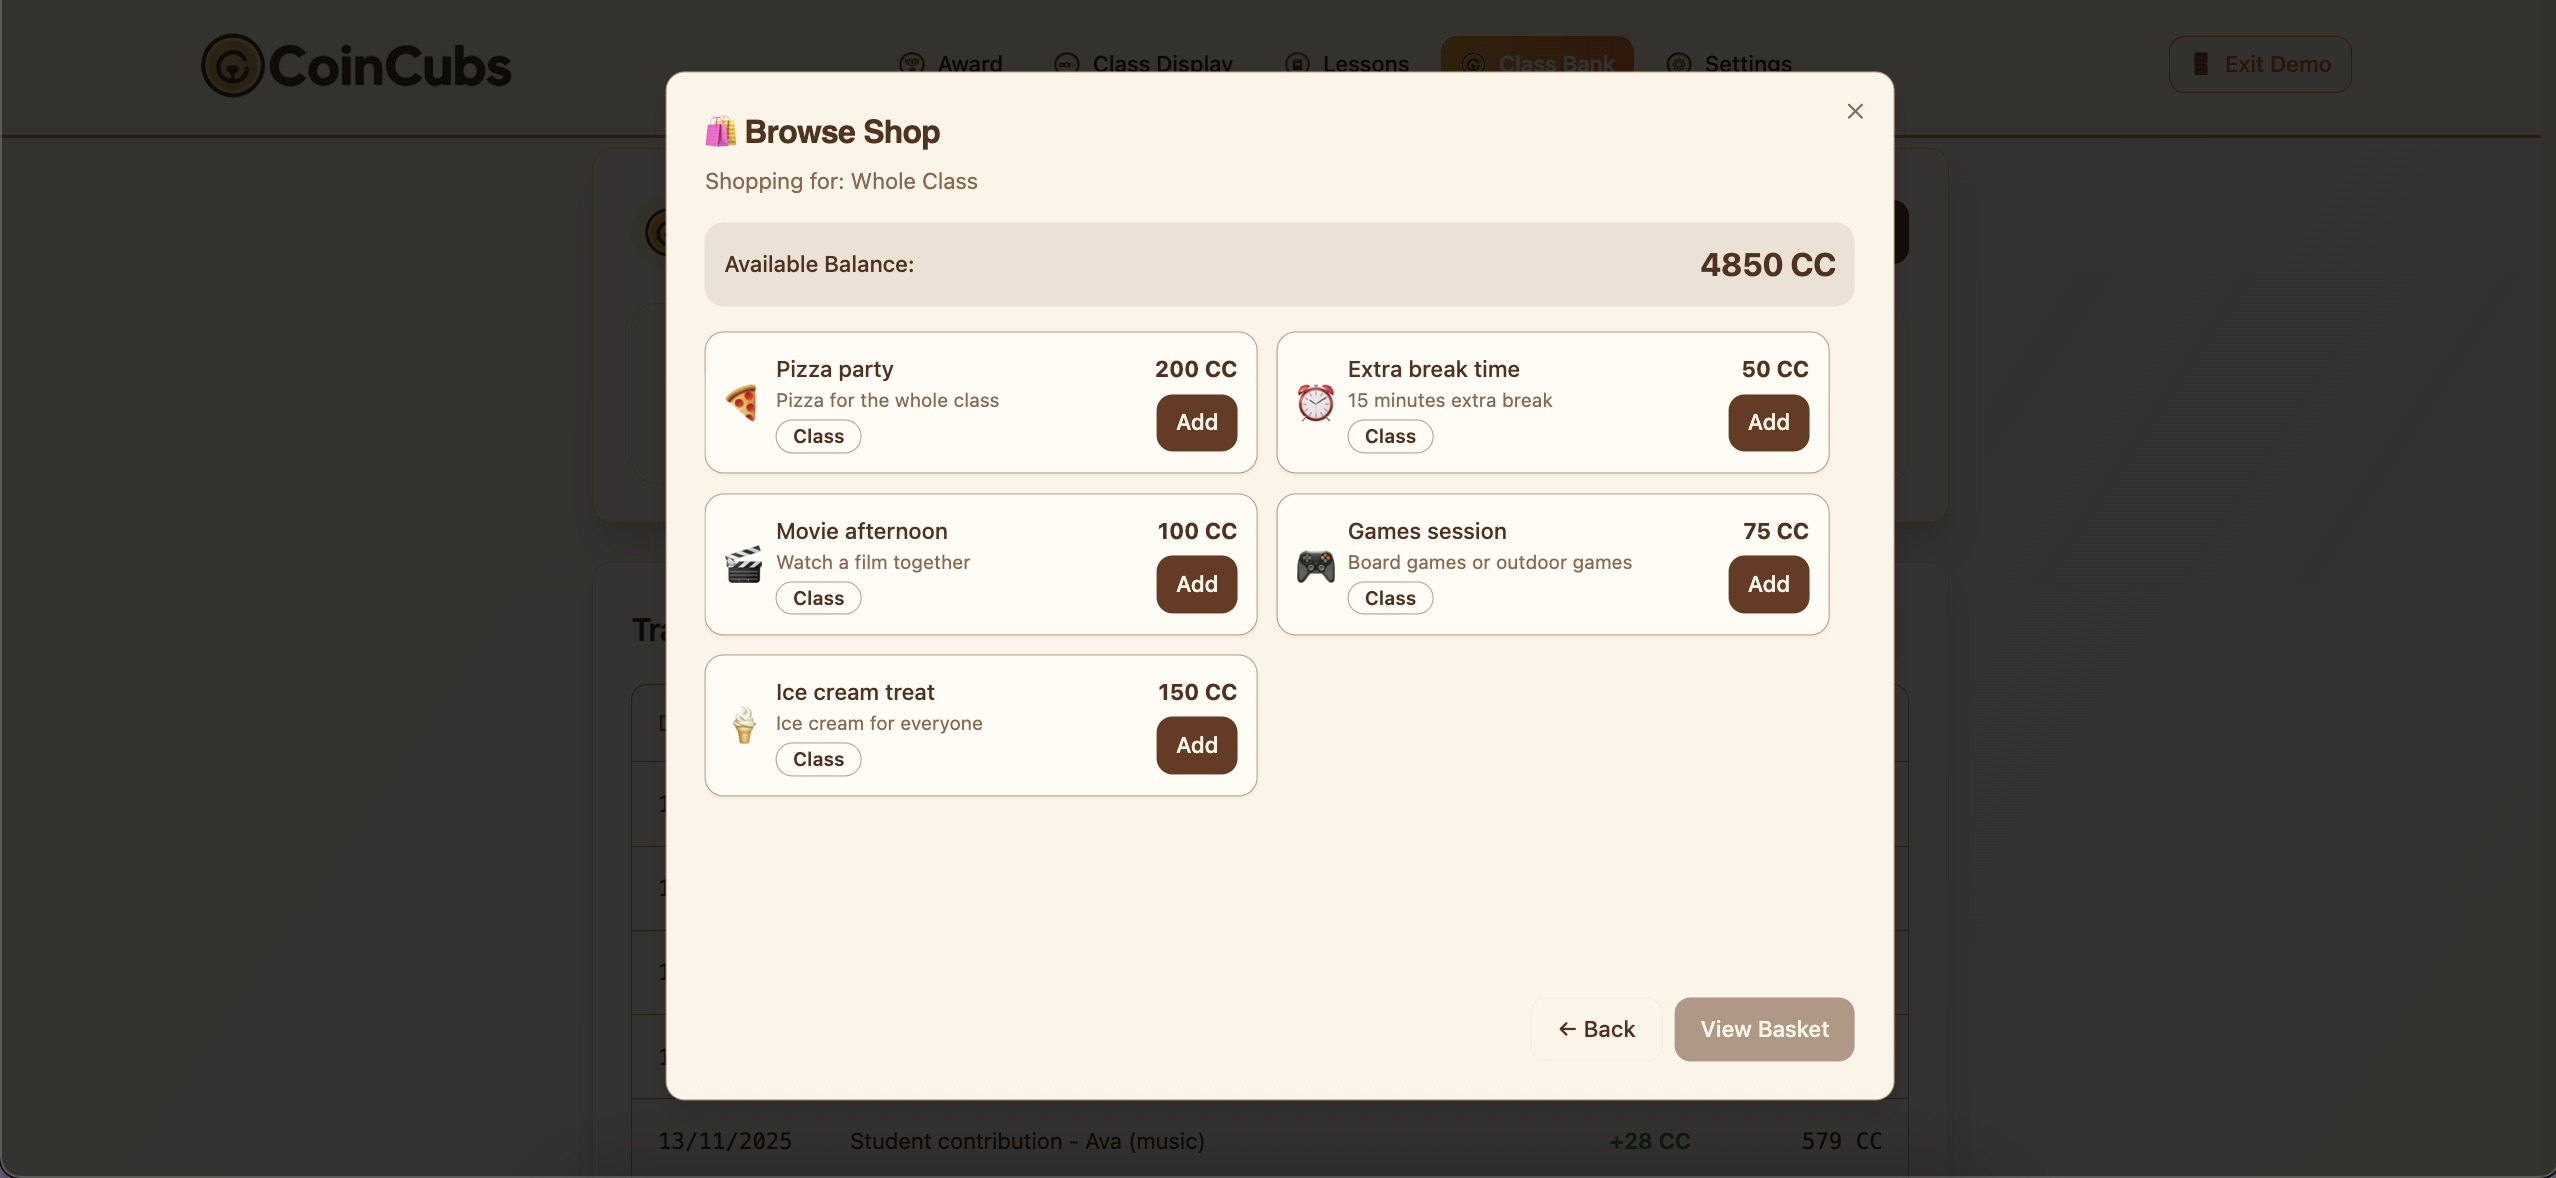2556x1178 pixels.
Task: Add Games session to basket
Action: point(1767,584)
